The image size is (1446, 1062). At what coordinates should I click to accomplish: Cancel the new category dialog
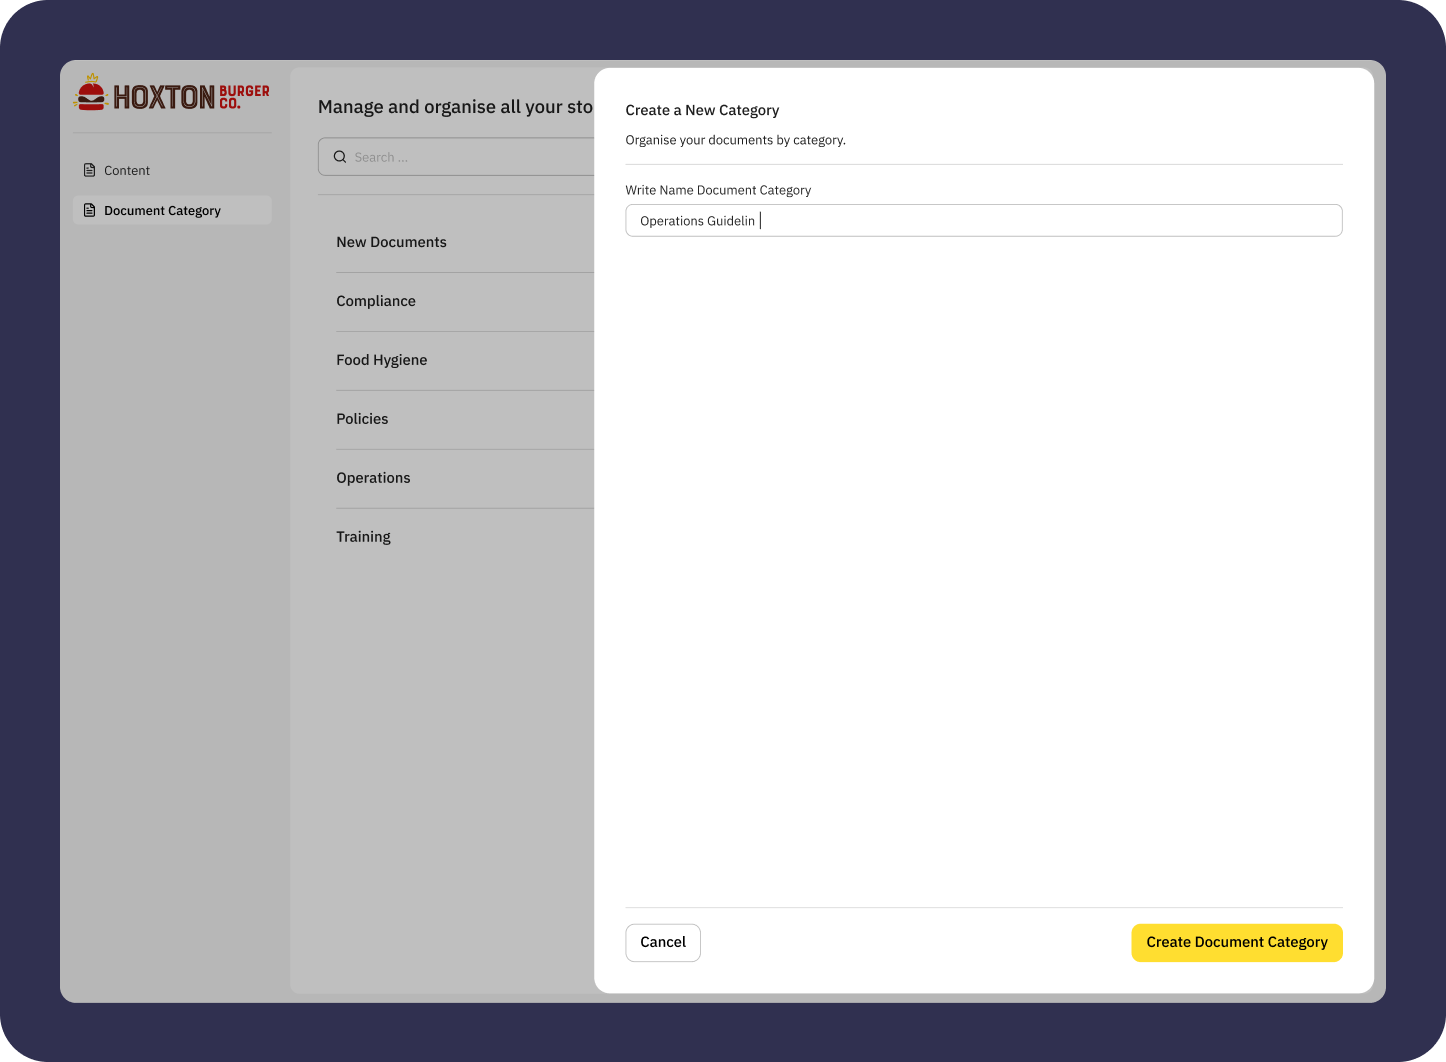pyautogui.click(x=663, y=943)
